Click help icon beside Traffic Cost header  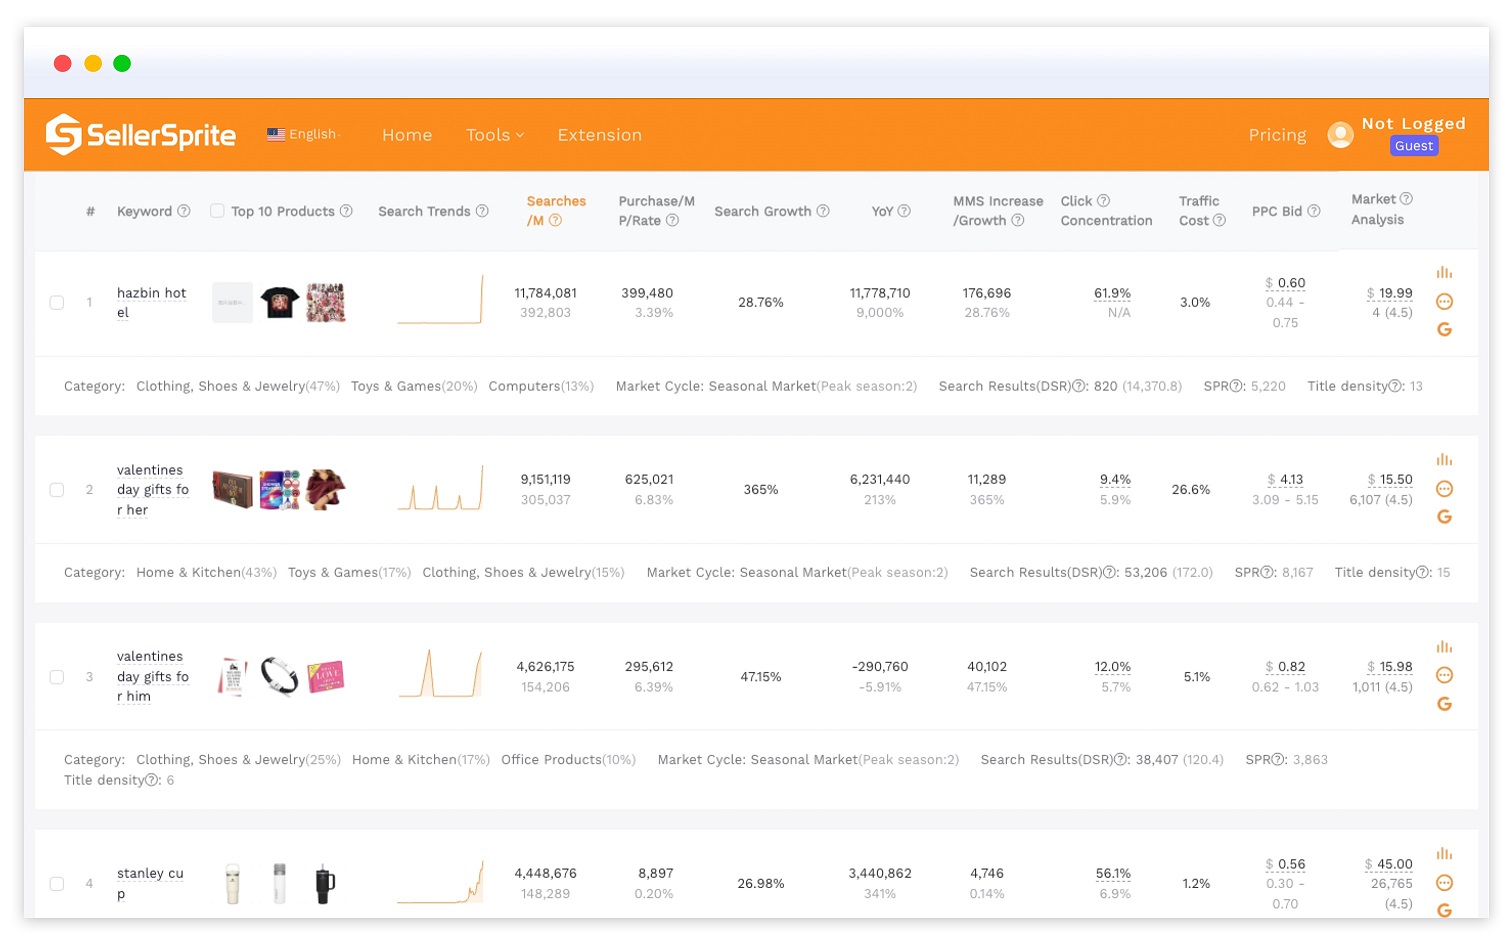pos(1219,221)
